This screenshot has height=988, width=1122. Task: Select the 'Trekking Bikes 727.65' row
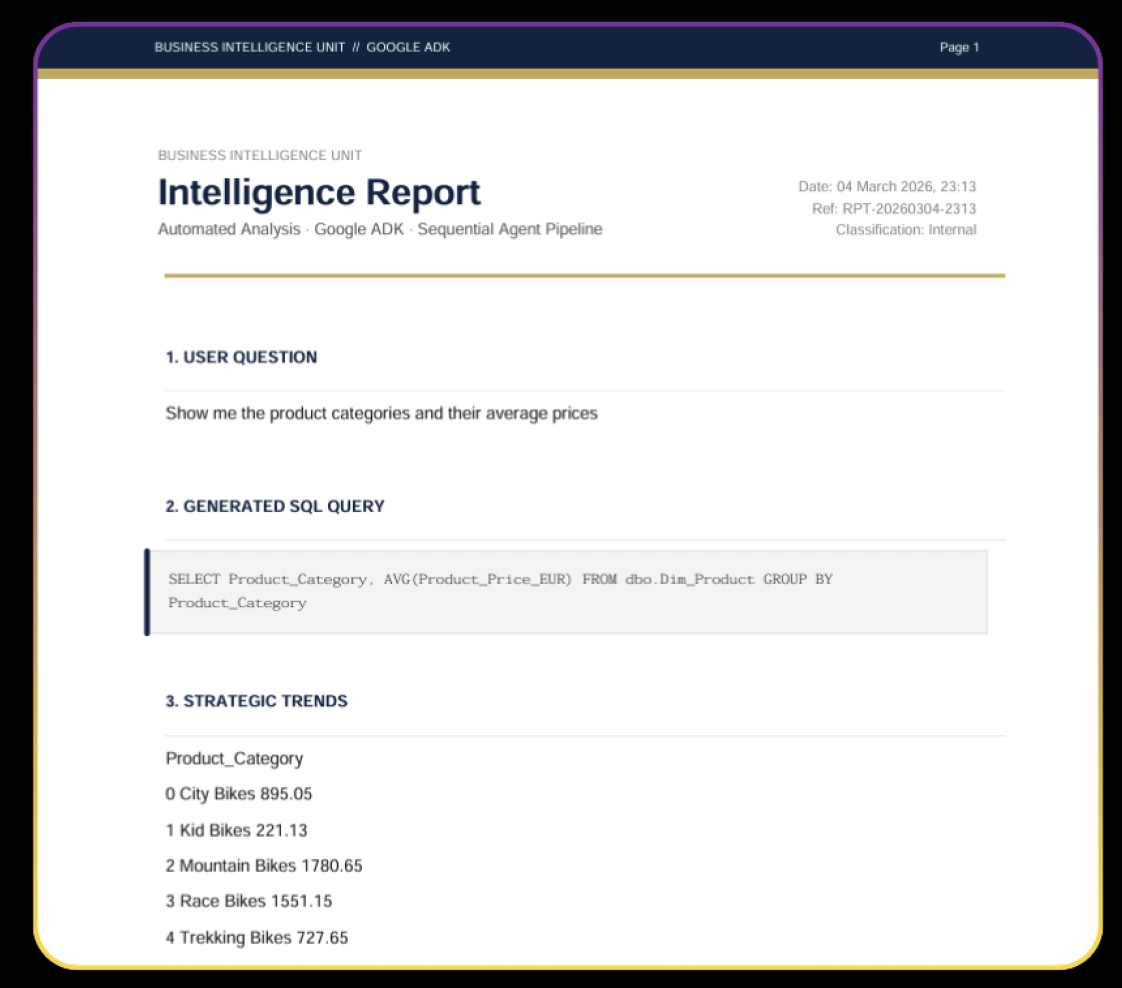tap(257, 937)
